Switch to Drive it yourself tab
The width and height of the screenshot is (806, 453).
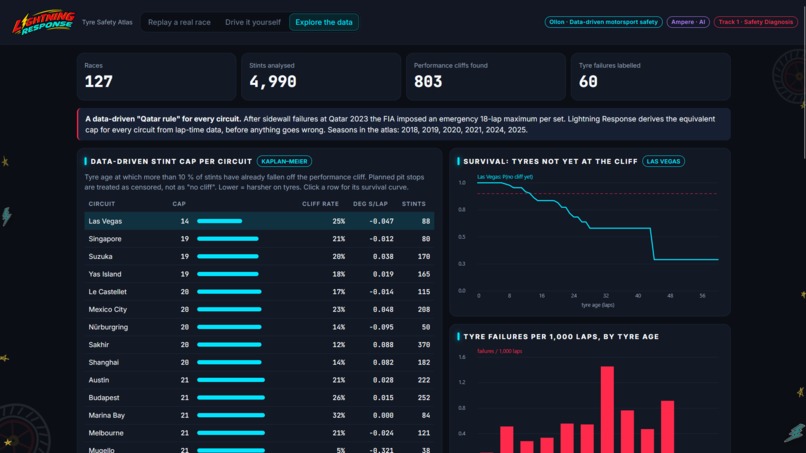253,22
